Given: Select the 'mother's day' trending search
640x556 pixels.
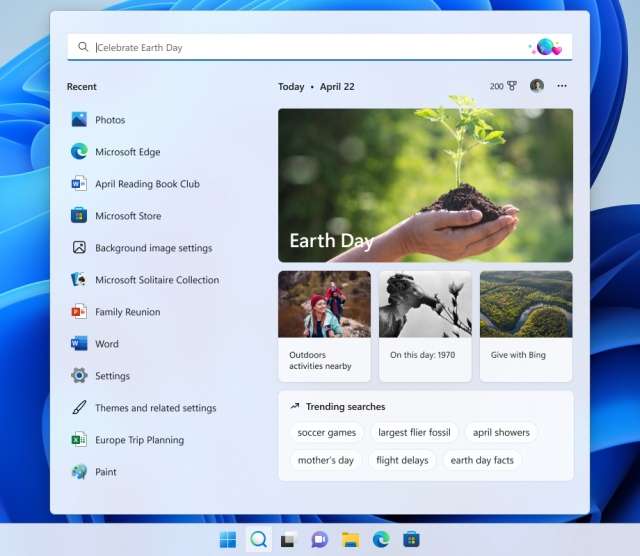Looking at the screenshot, I should point(326,460).
